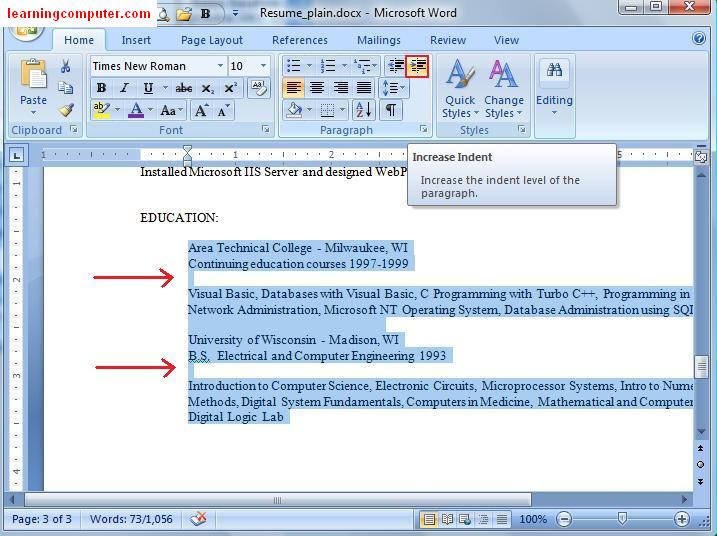Open the Home tab
The height and width of the screenshot is (536, 717).
[x=79, y=40]
